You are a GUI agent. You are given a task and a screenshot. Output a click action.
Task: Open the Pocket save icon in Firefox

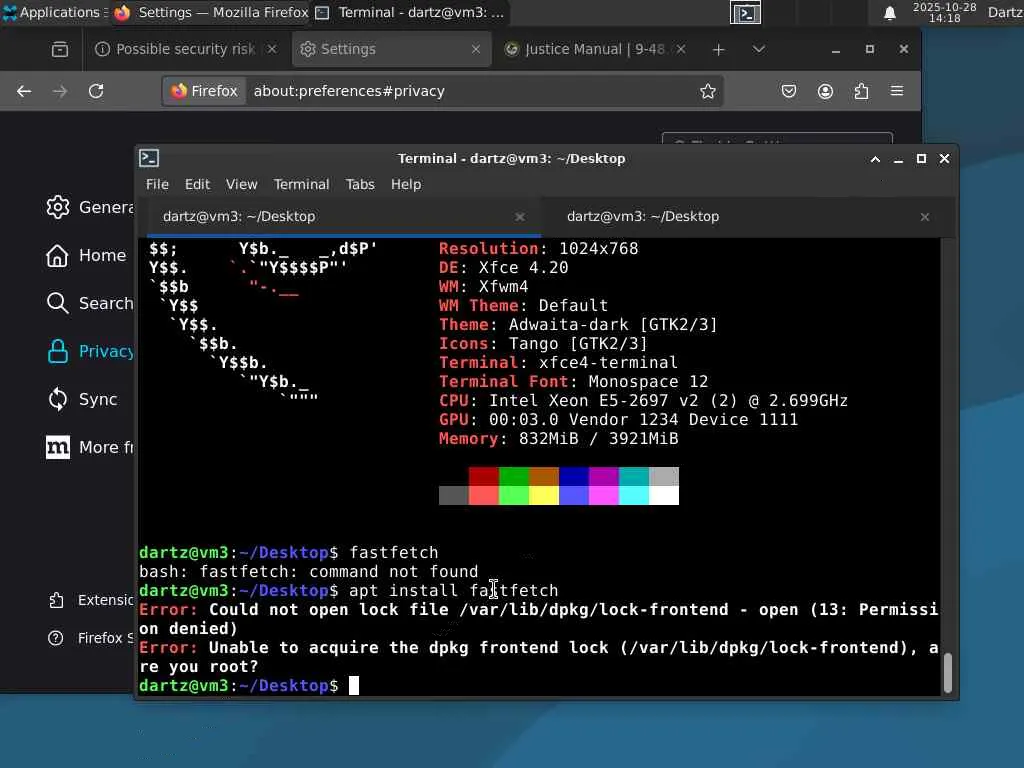(789, 91)
